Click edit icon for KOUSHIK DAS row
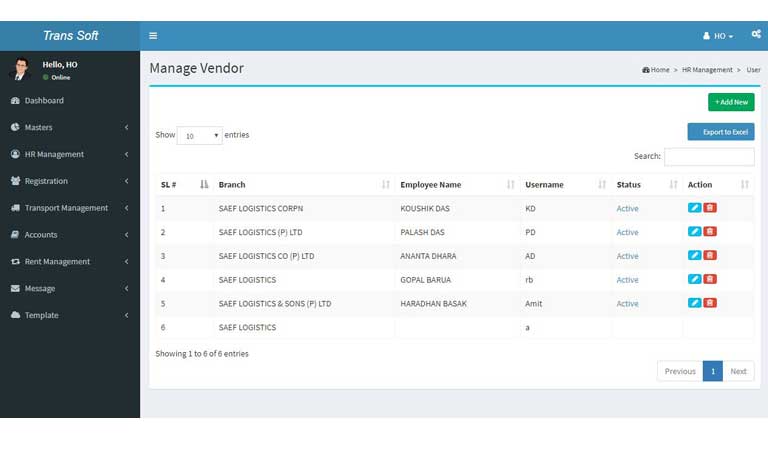This screenshot has width=768, height=450. [x=695, y=208]
